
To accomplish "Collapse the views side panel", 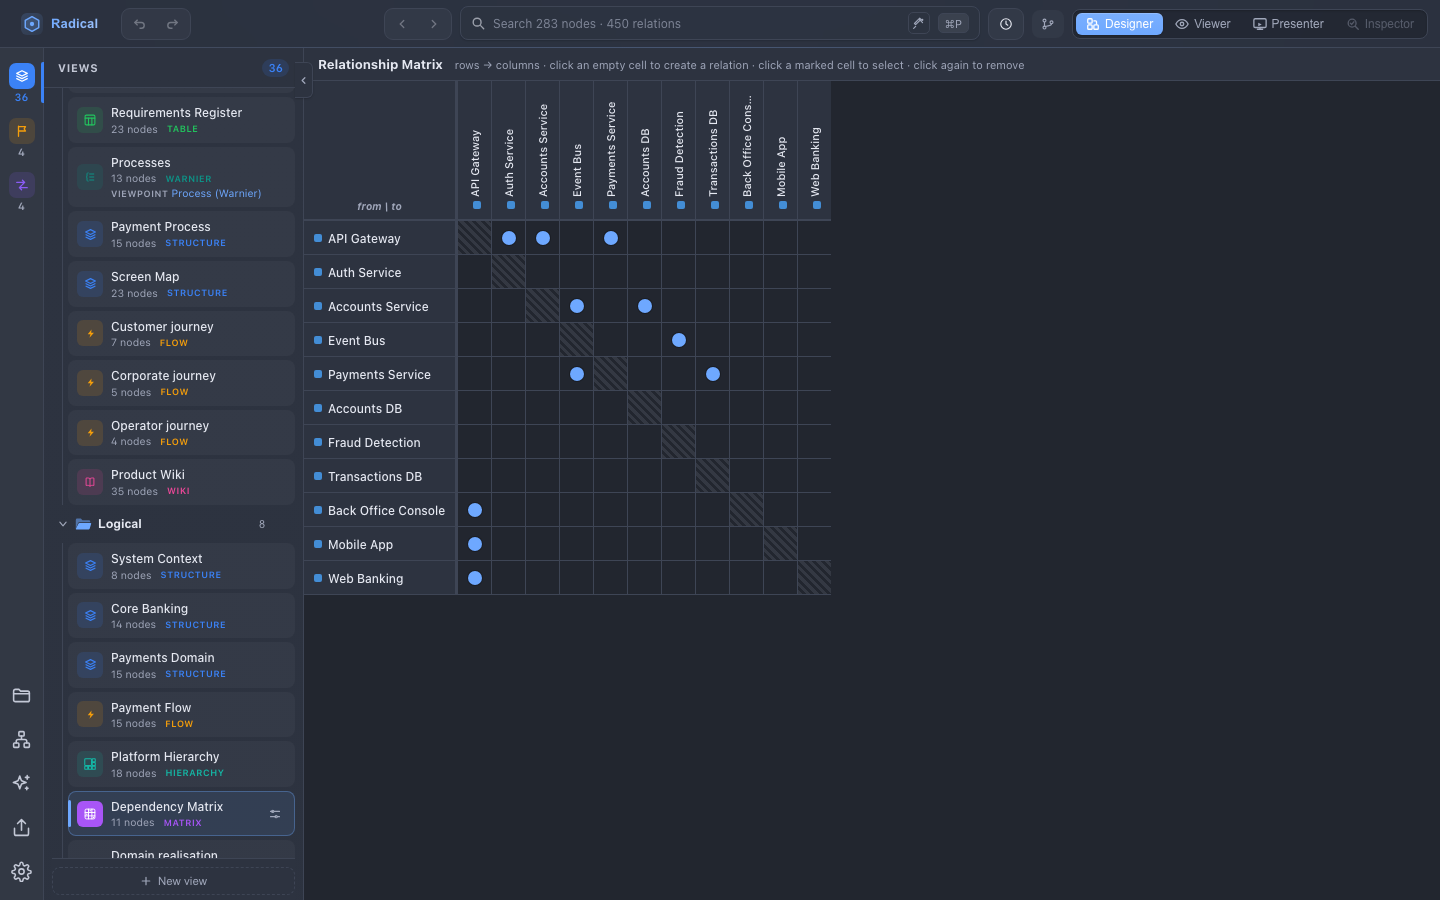I will click(x=303, y=80).
